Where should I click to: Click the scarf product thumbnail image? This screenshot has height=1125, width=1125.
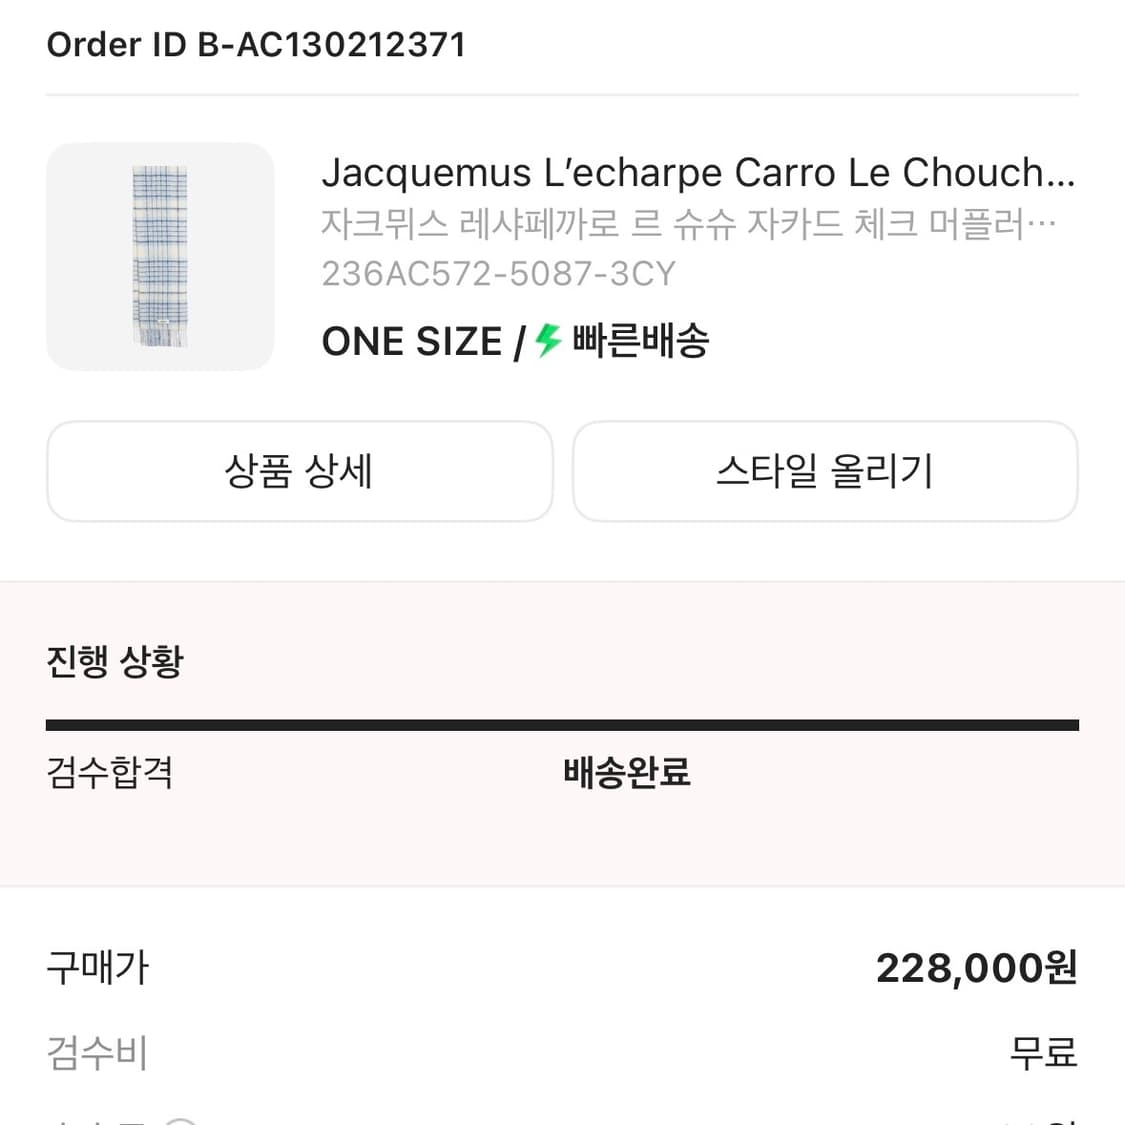coord(160,256)
